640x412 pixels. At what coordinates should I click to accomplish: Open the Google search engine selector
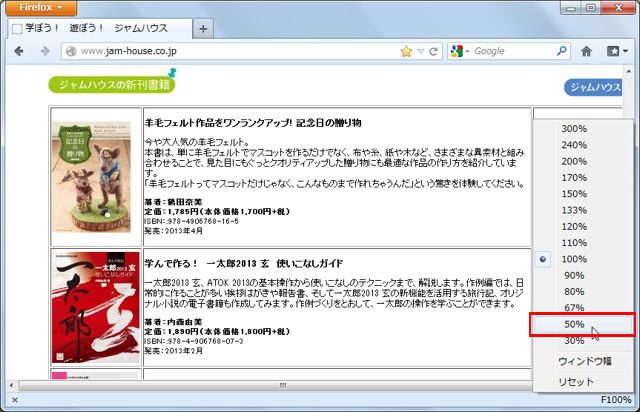[x=460, y=51]
